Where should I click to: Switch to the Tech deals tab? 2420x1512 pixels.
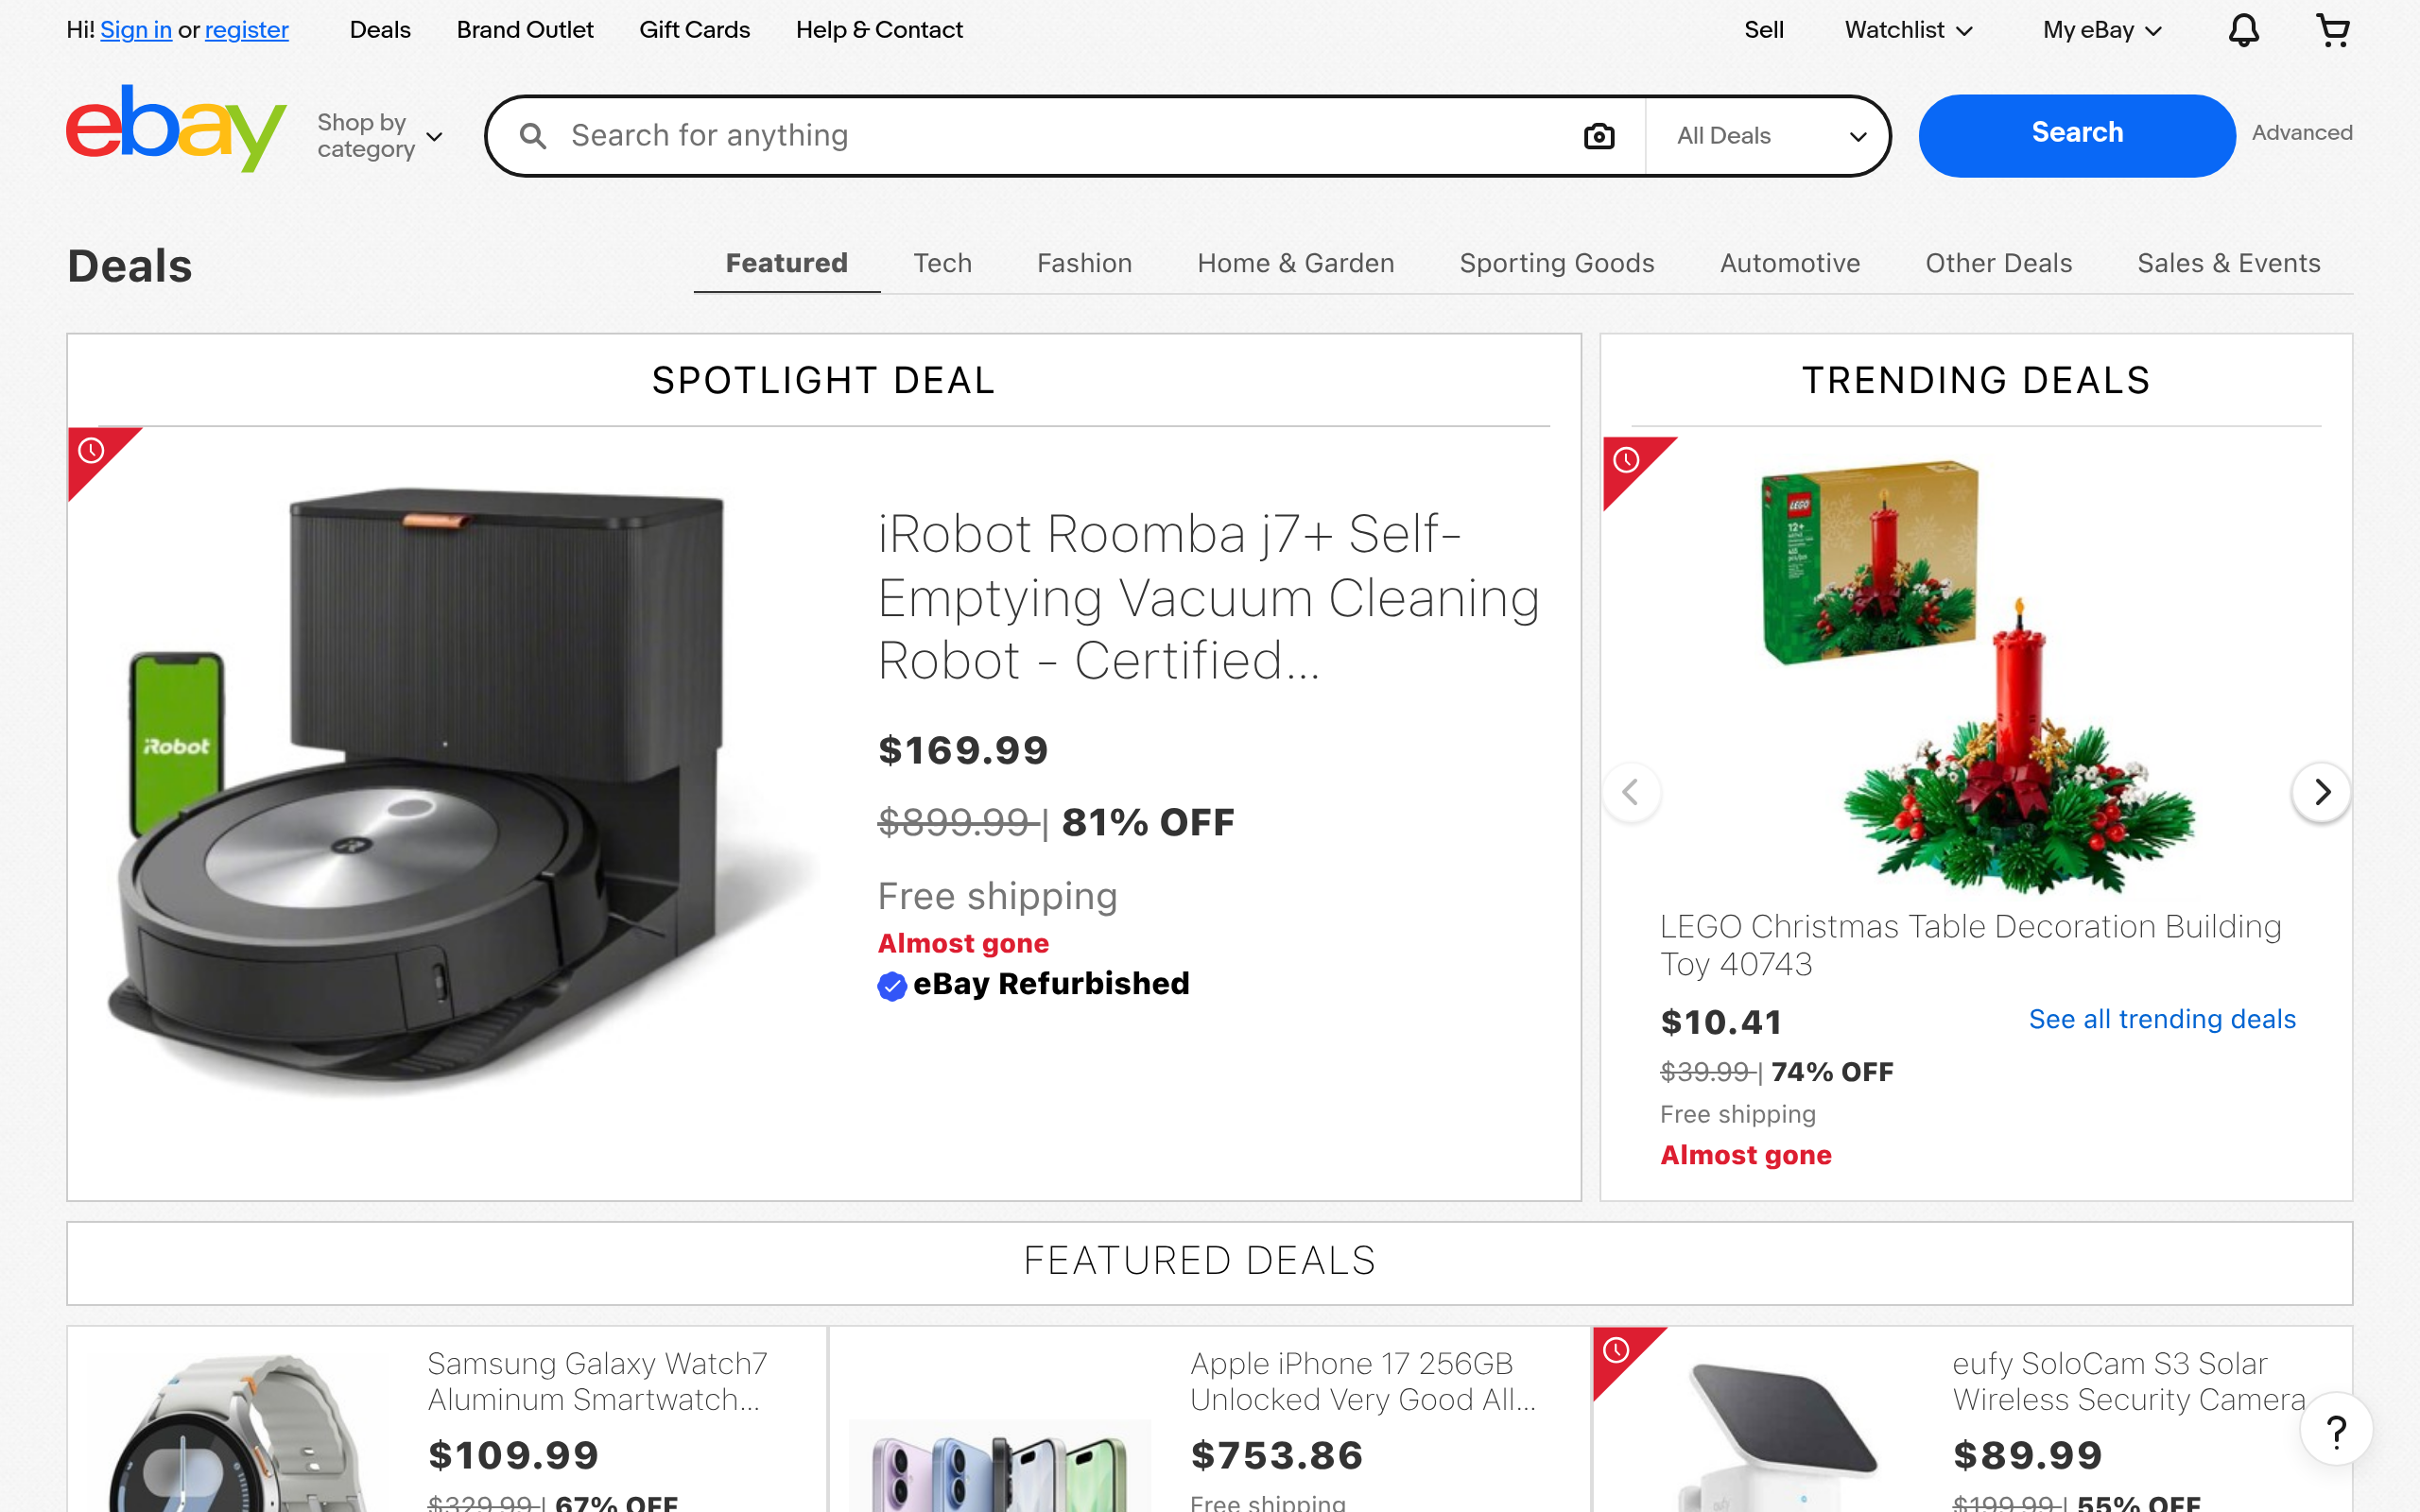tap(942, 263)
